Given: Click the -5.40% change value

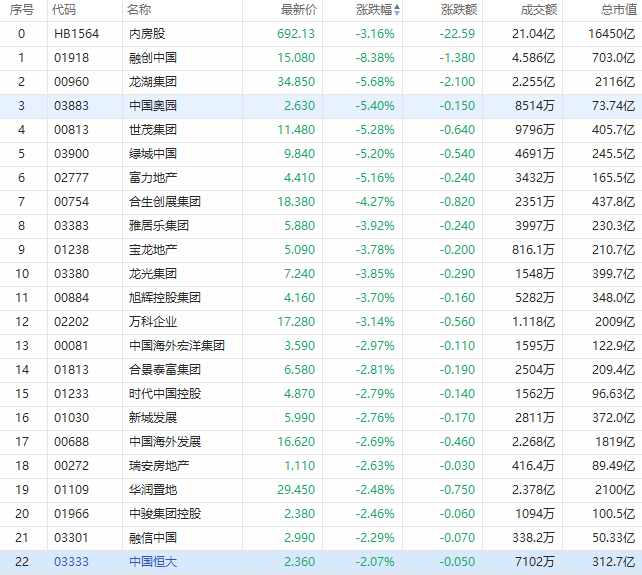Looking at the screenshot, I should click(x=375, y=106).
